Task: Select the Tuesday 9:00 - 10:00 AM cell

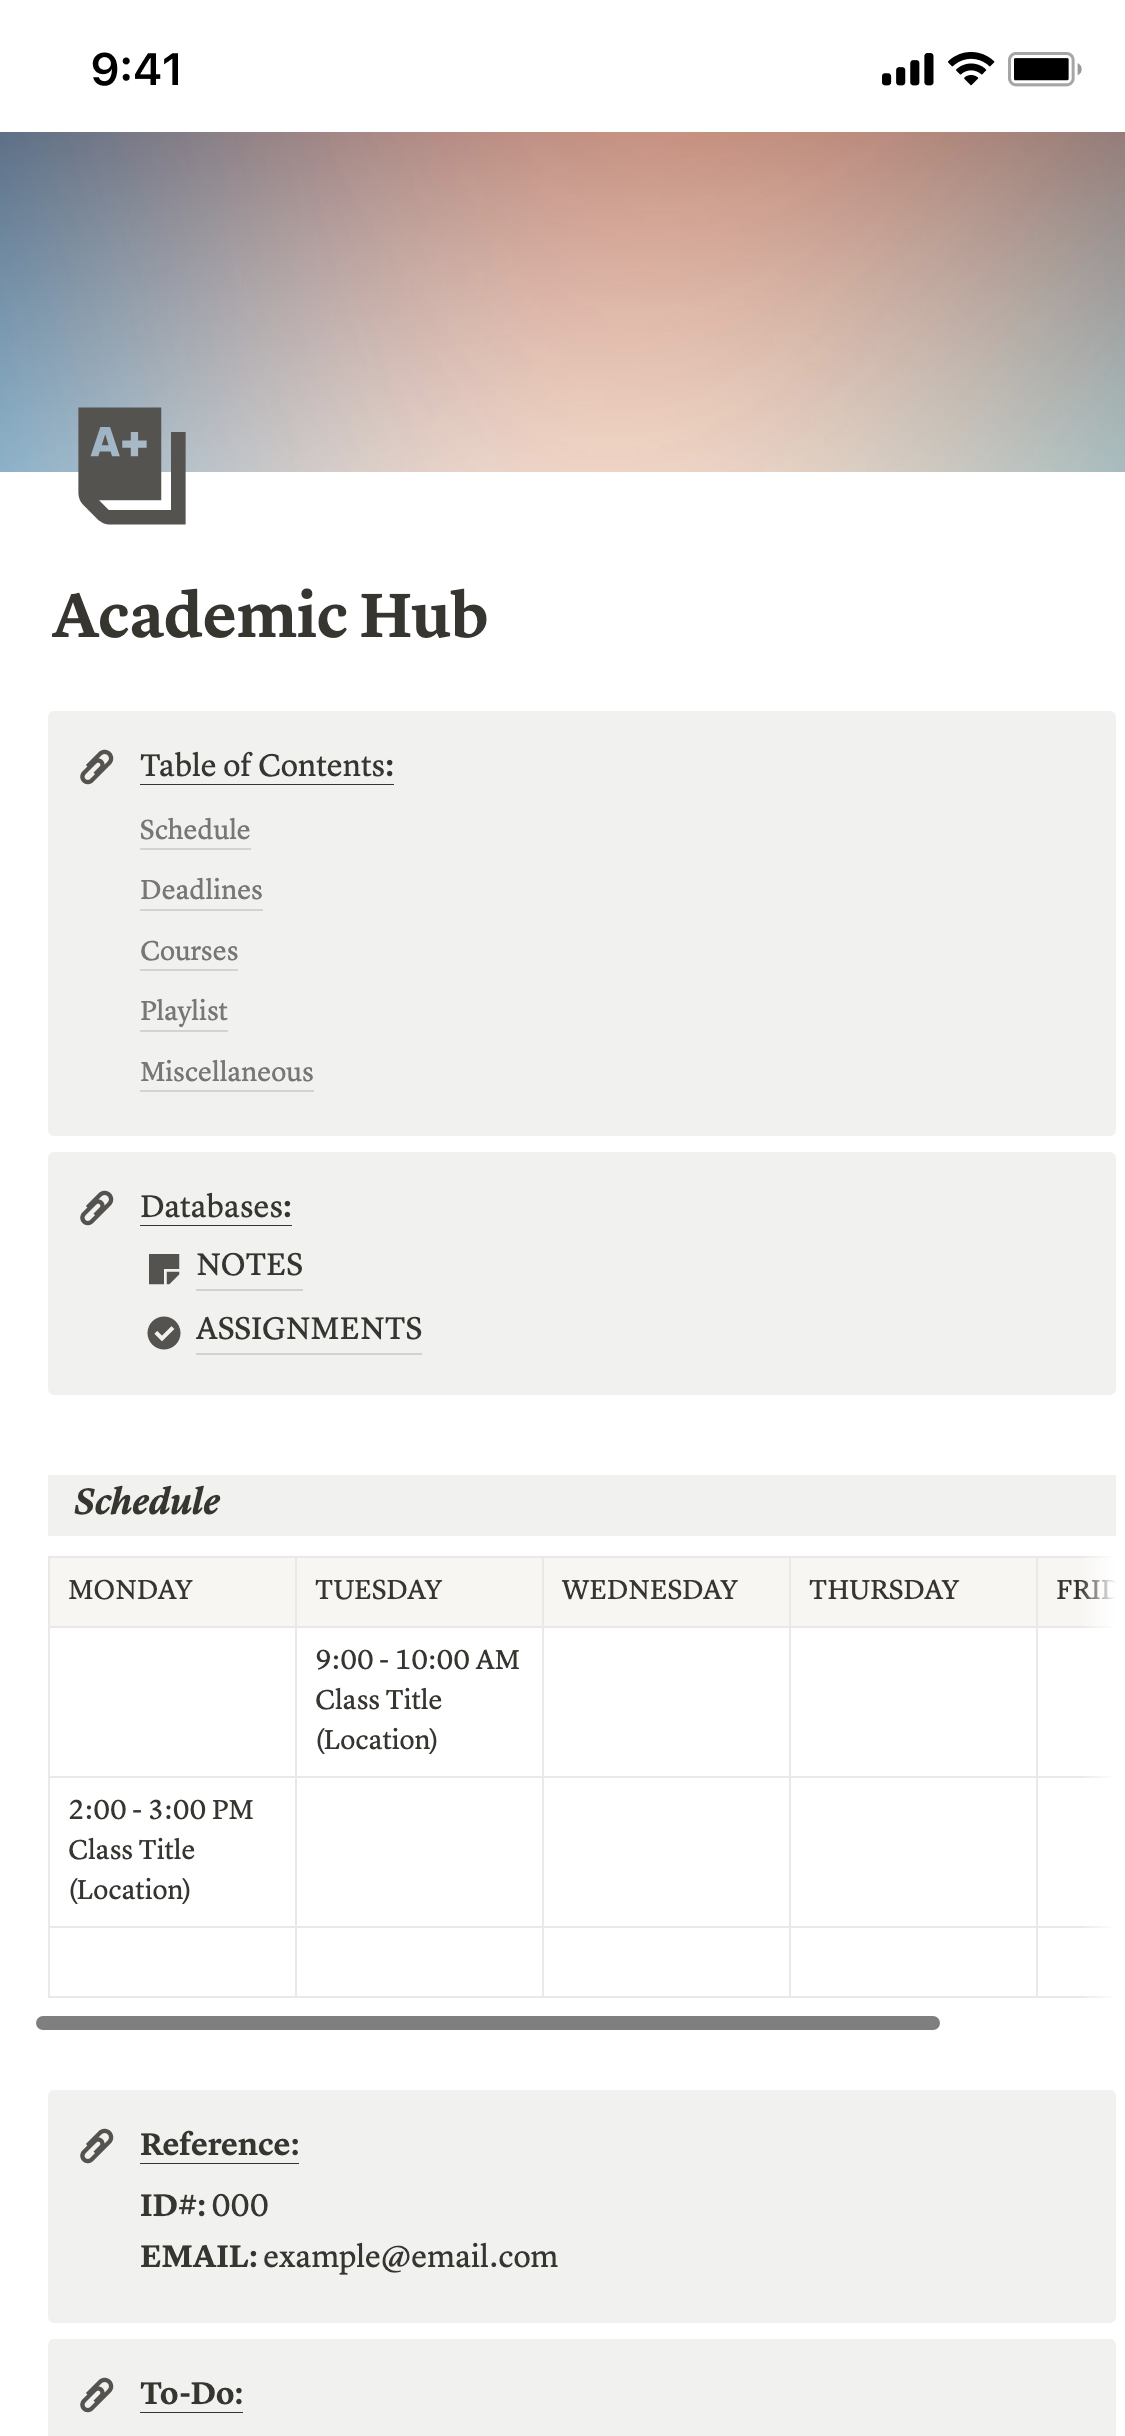Action: pyautogui.click(x=418, y=1700)
